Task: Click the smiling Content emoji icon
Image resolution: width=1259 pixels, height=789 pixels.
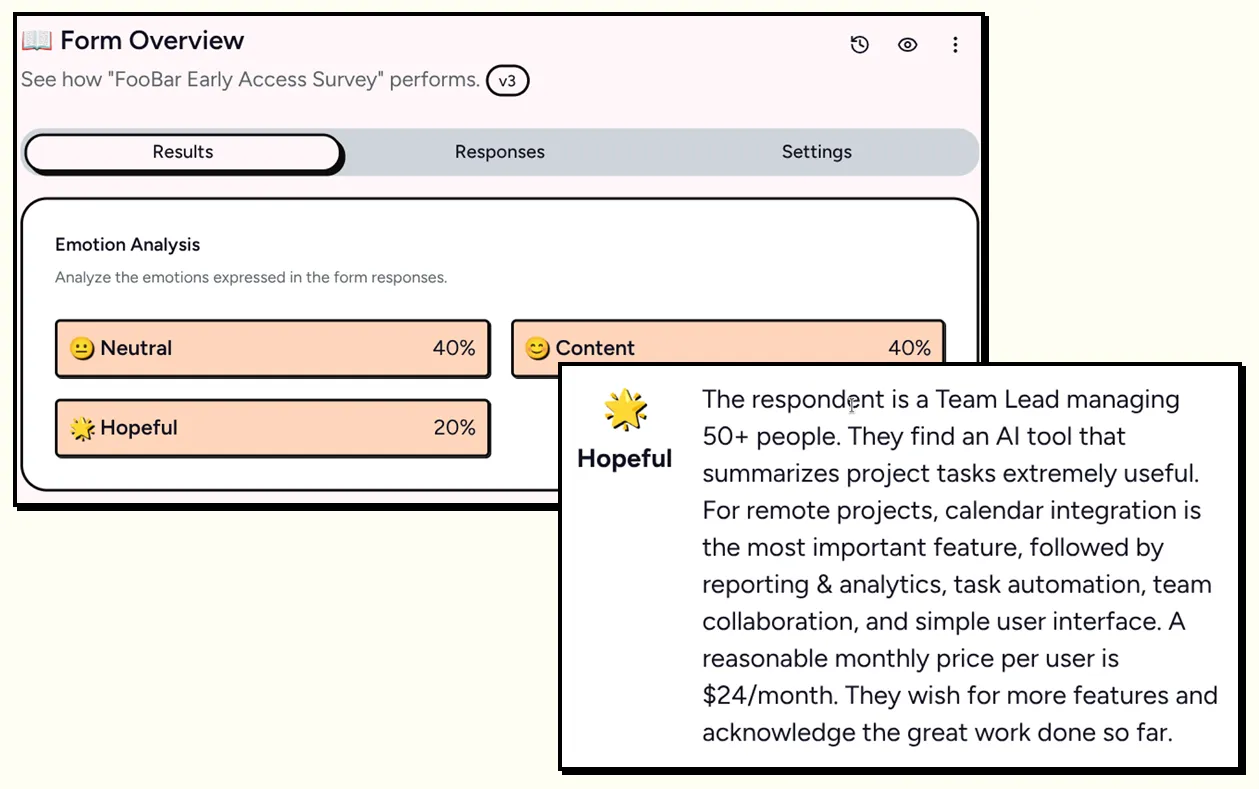Action: click(537, 348)
